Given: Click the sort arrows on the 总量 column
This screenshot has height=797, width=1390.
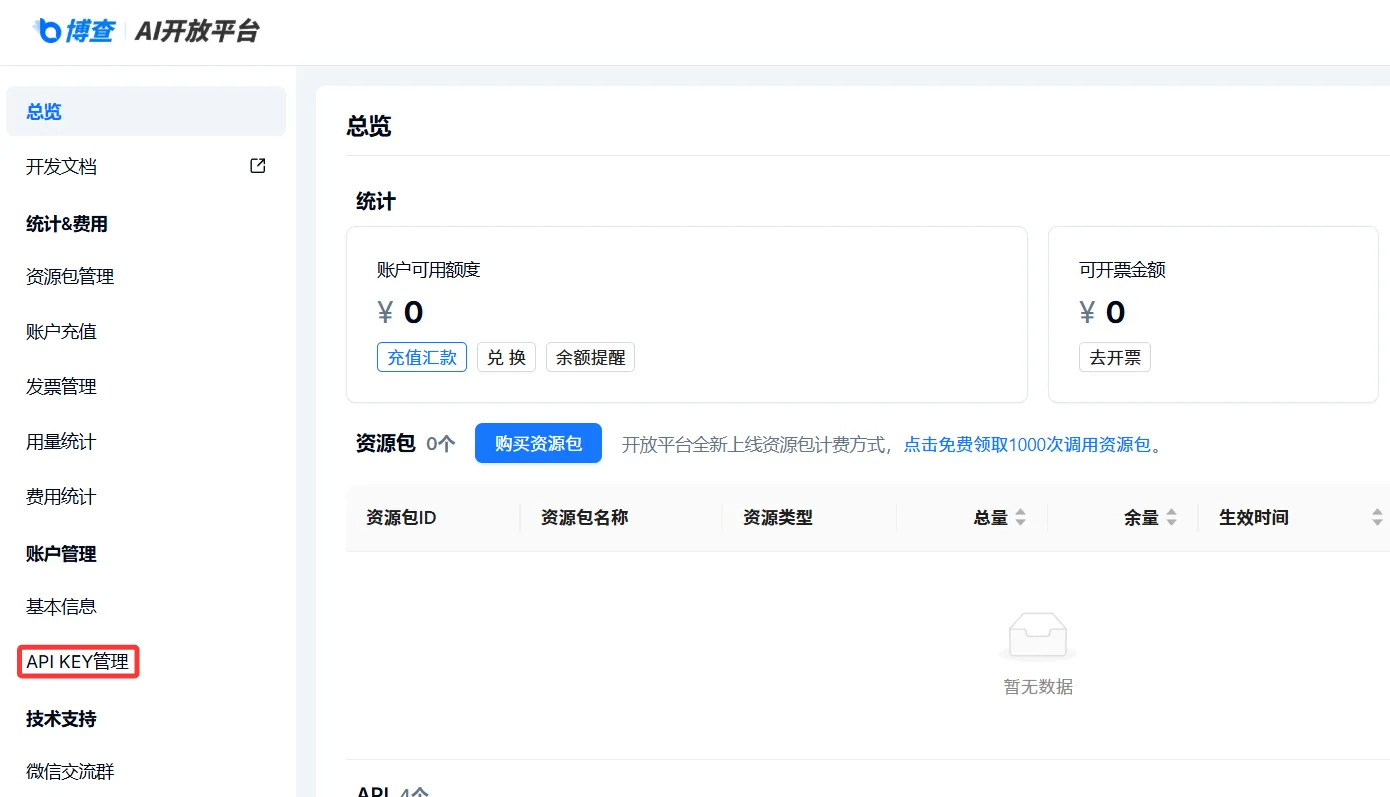Looking at the screenshot, I should click(1021, 517).
